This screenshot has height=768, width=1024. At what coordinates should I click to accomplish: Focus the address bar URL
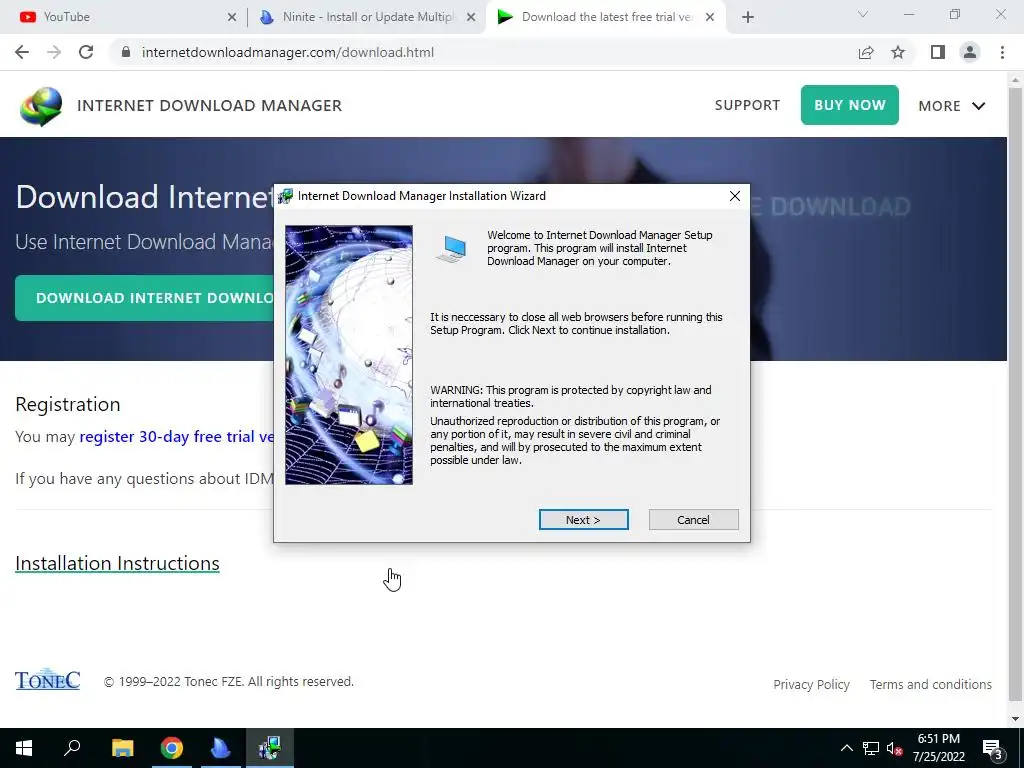coord(288,52)
